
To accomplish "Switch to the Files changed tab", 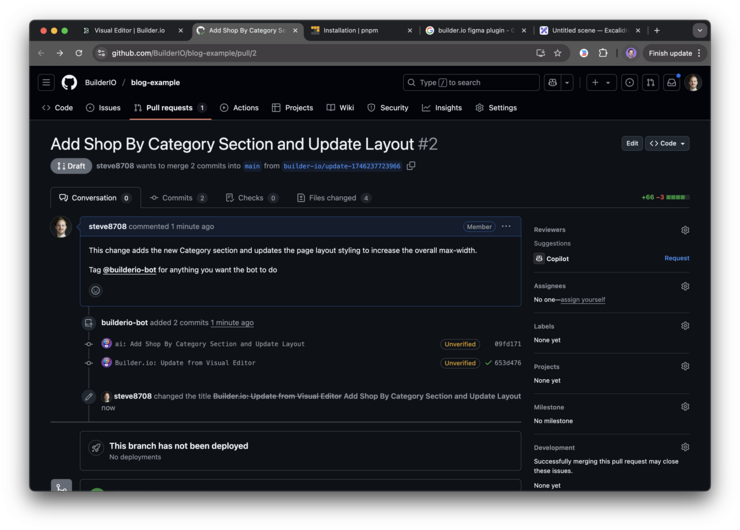I will point(333,198).
